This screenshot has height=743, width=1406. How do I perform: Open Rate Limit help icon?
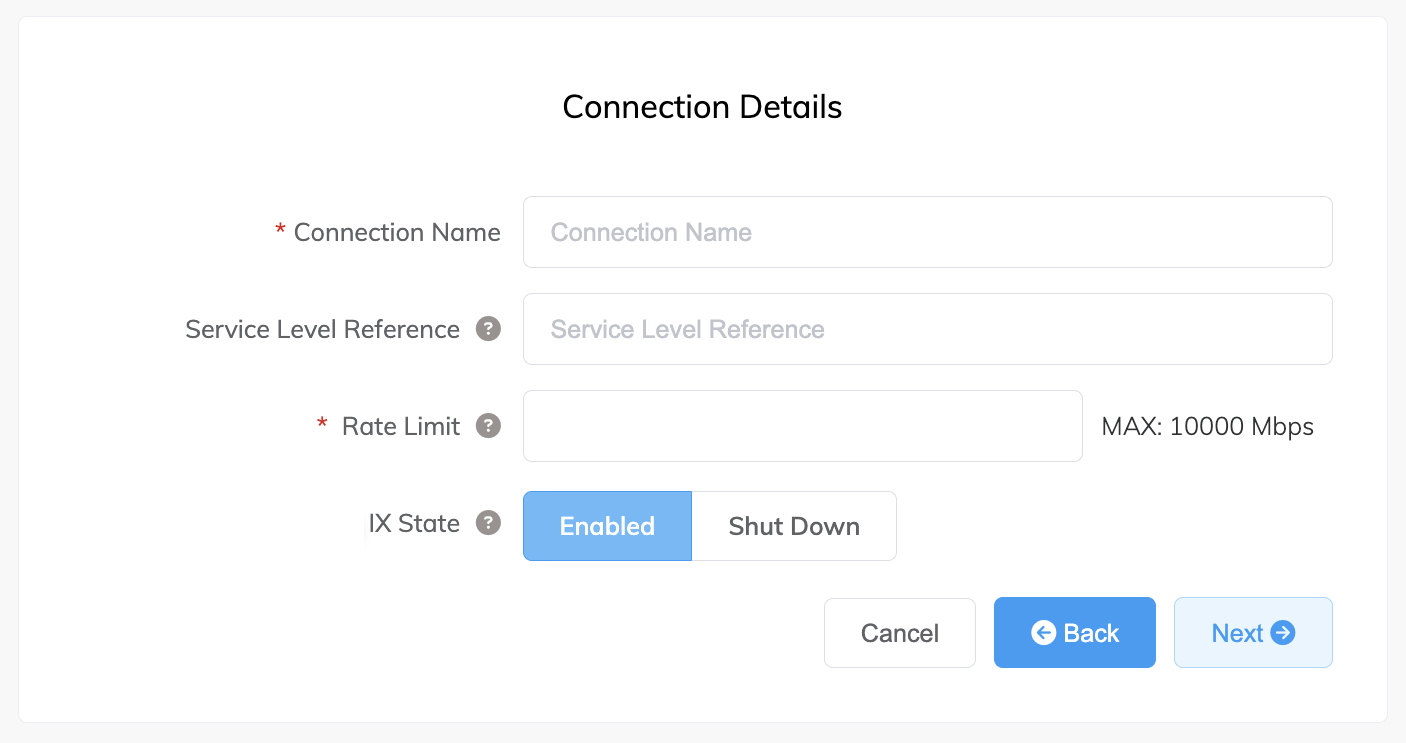(x=488, y=426)
